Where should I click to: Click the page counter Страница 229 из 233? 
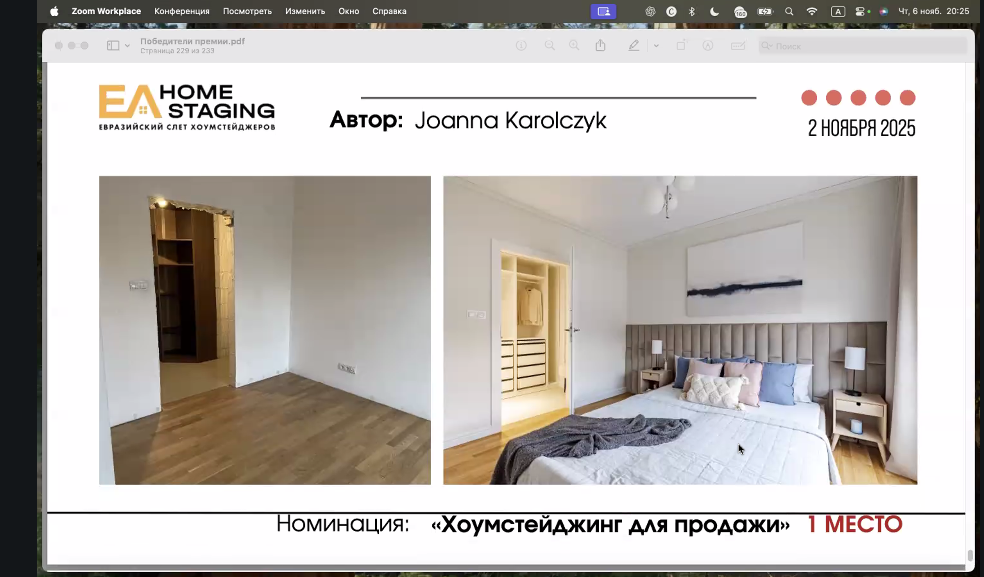tap(178, 51)
